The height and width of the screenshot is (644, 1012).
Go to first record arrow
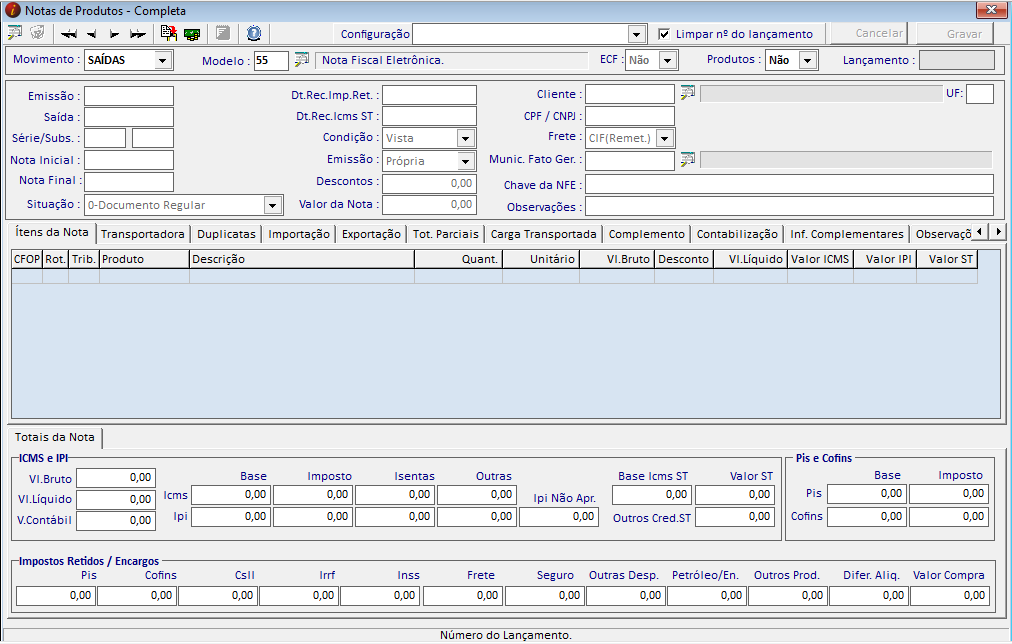point(68,34)
